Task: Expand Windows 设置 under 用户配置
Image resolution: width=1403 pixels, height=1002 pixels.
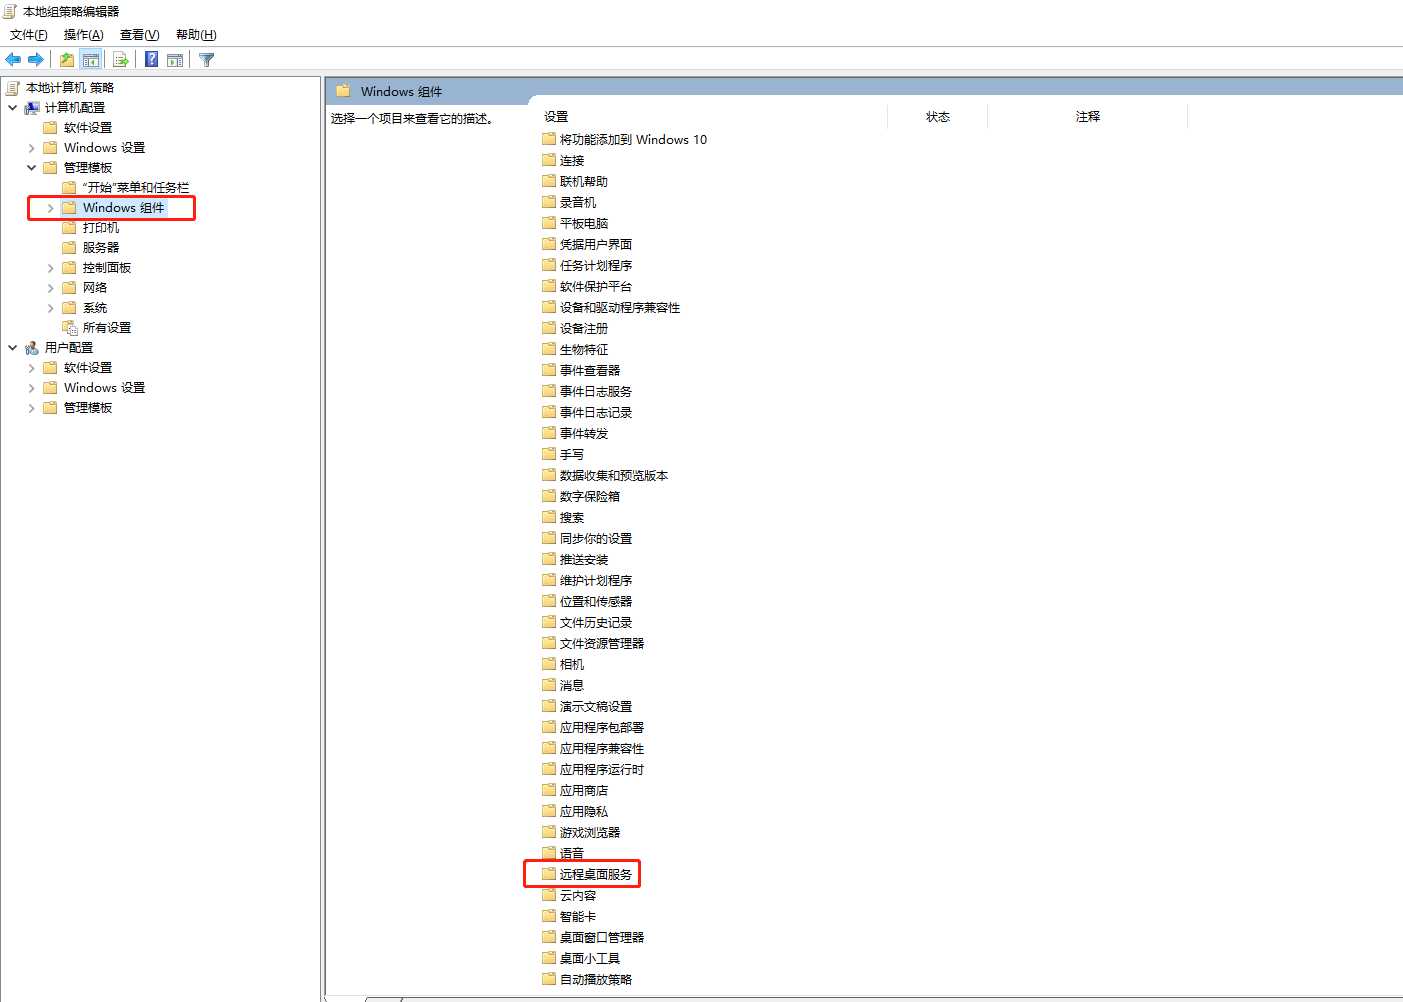Action: [32, 388]
